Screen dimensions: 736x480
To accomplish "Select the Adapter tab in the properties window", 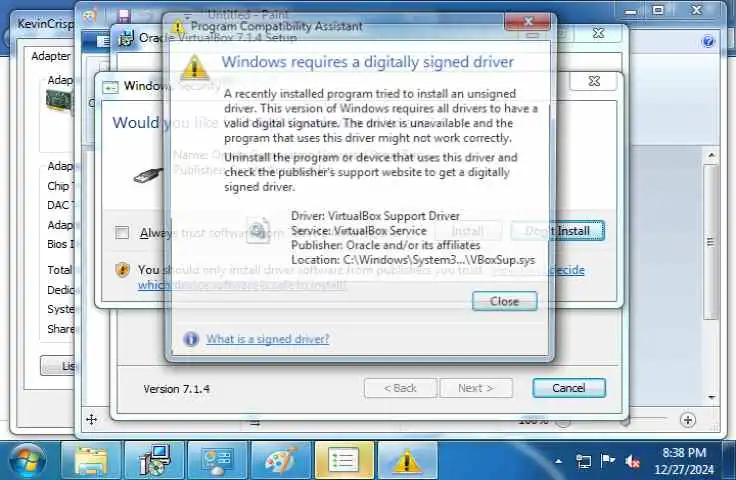I will coord(50,56).
